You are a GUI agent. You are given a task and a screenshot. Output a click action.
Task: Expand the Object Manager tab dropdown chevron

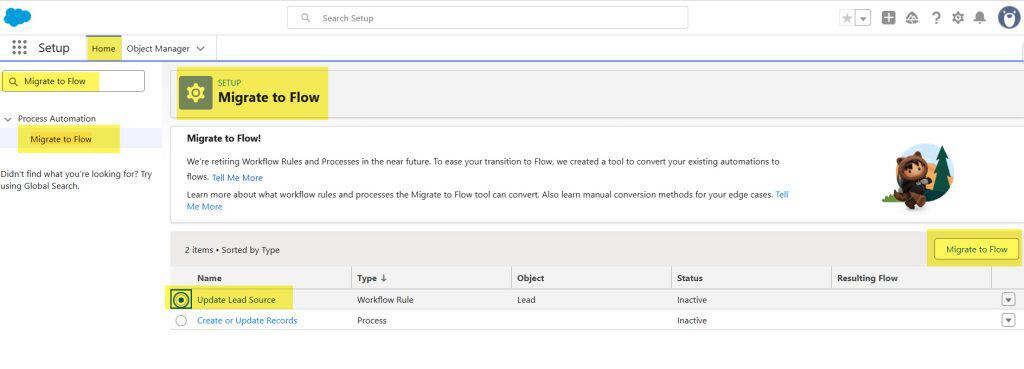[200, 49]
